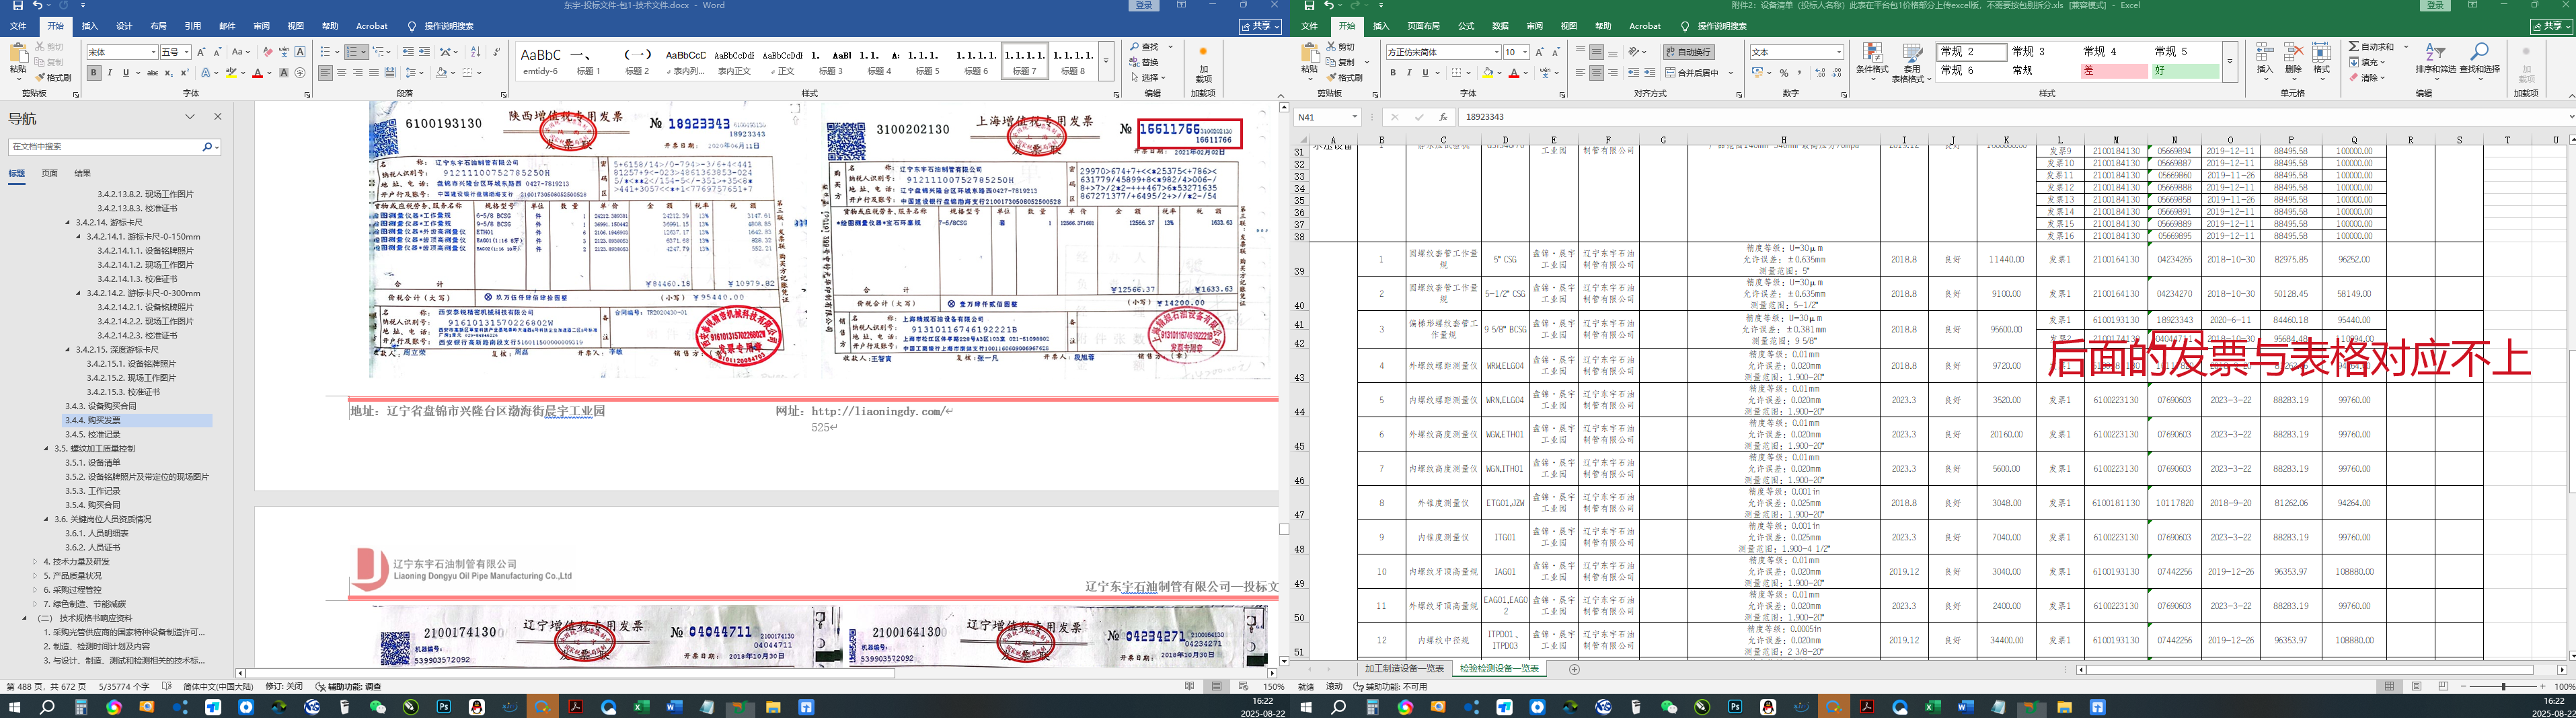
Task: Expand the Word styles gallery
Action: point(1106,61)
